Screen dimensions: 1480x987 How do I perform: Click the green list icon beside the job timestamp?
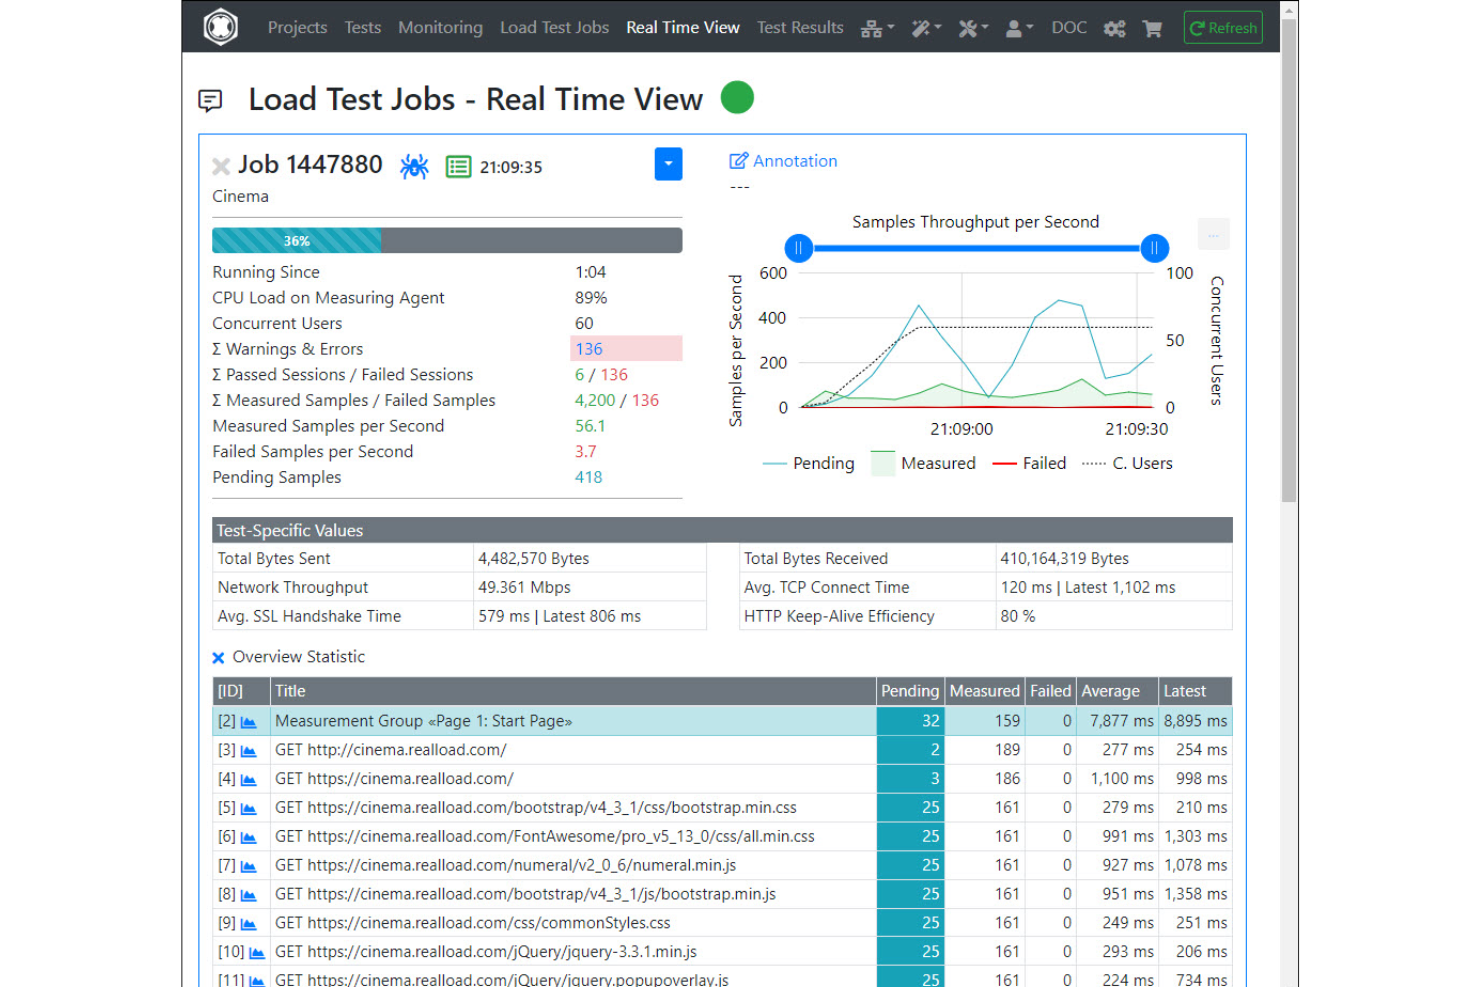[457, 165]
